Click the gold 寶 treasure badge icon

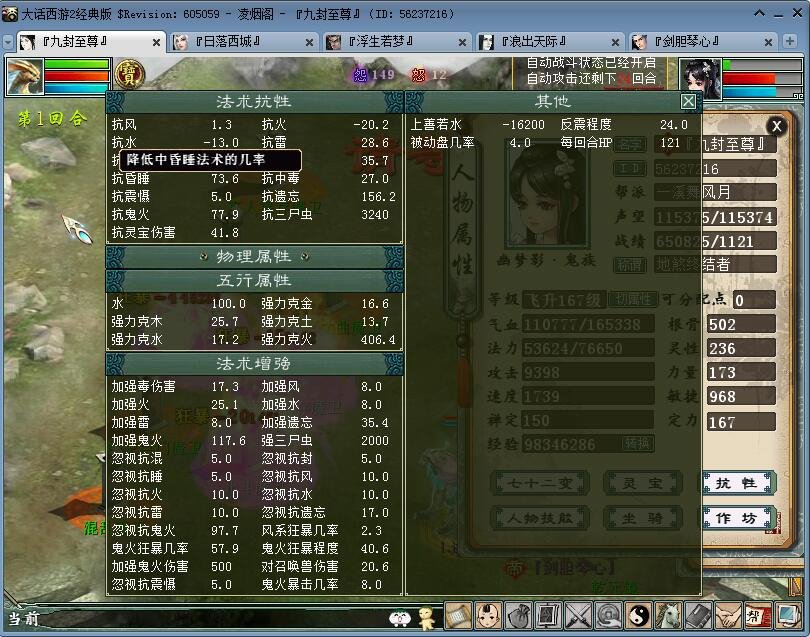tap(129, 74)
